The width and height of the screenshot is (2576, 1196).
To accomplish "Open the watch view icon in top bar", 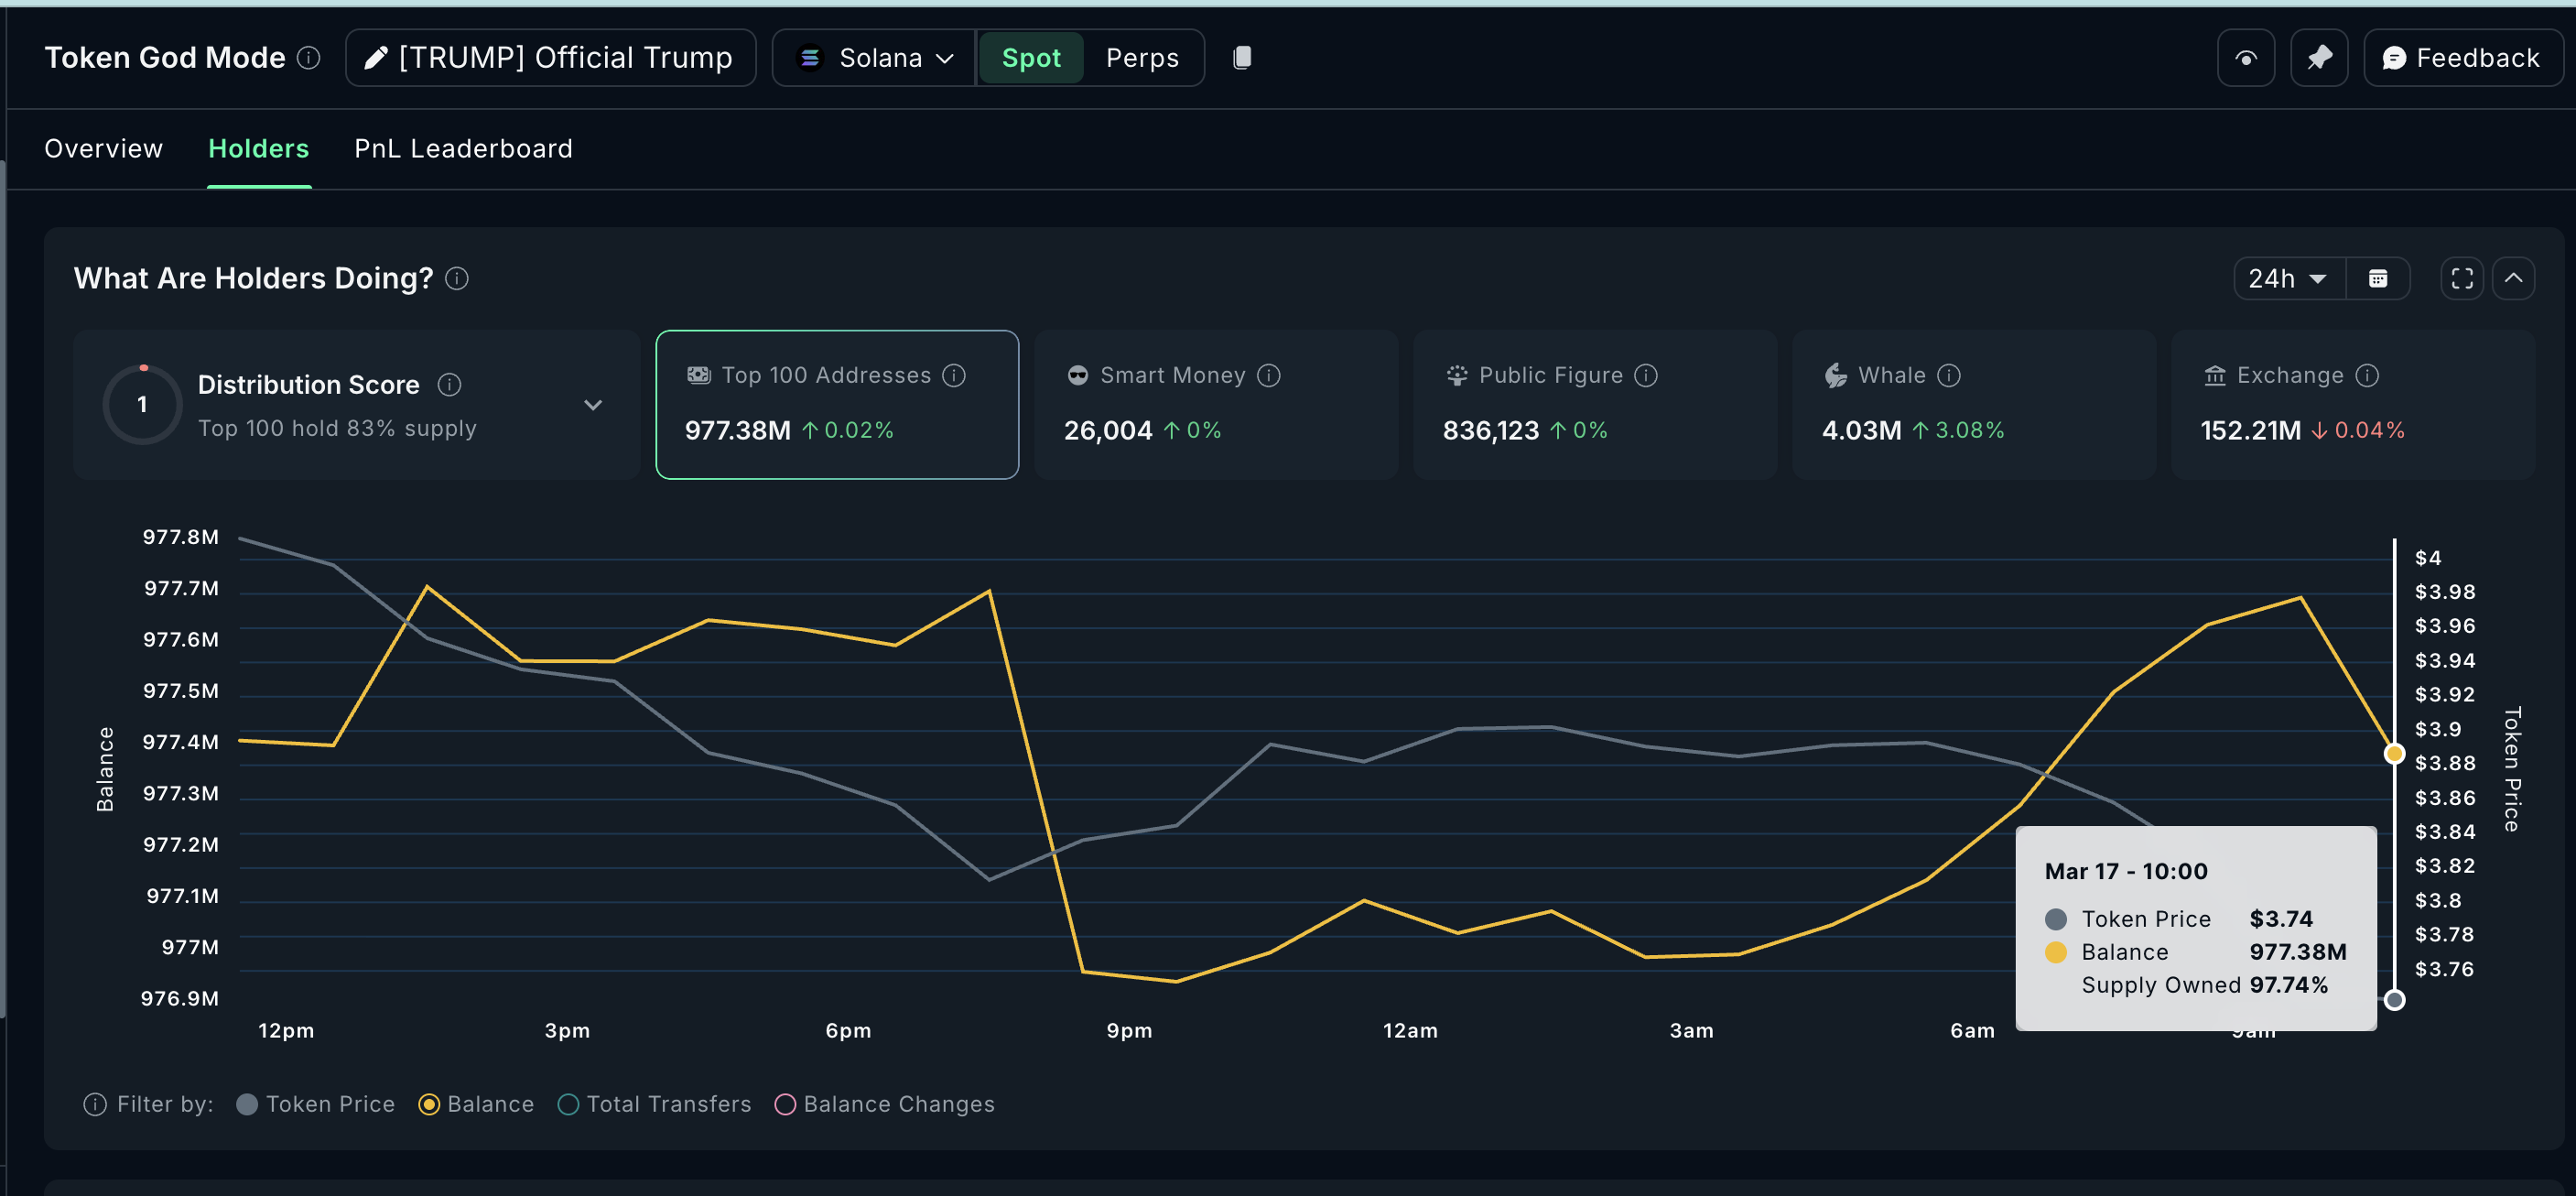I will tap(2246, 57).
